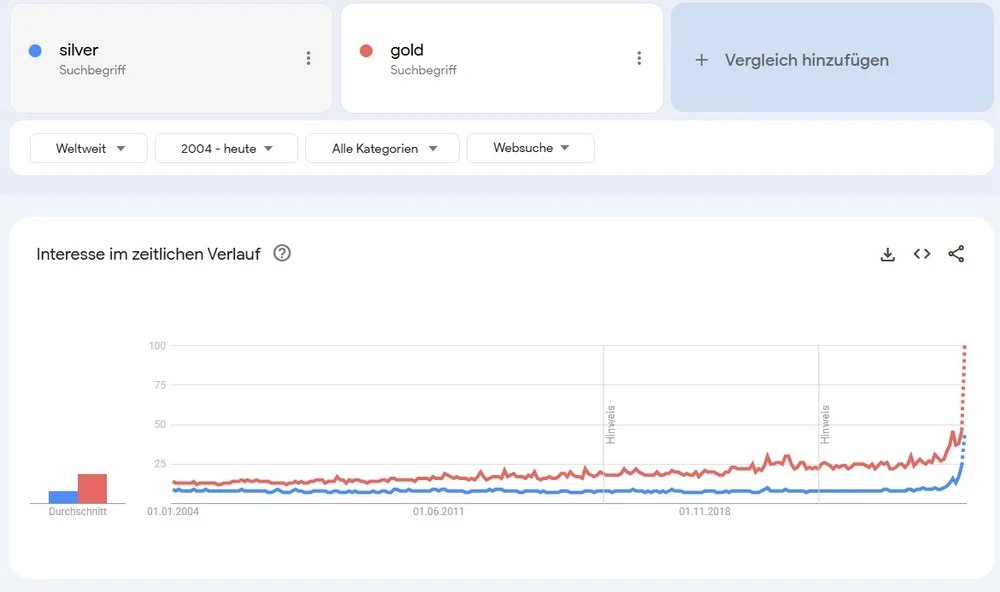
Task: Click the red dot beside gold
Action: pyautogui.click(x=366, y=50)
